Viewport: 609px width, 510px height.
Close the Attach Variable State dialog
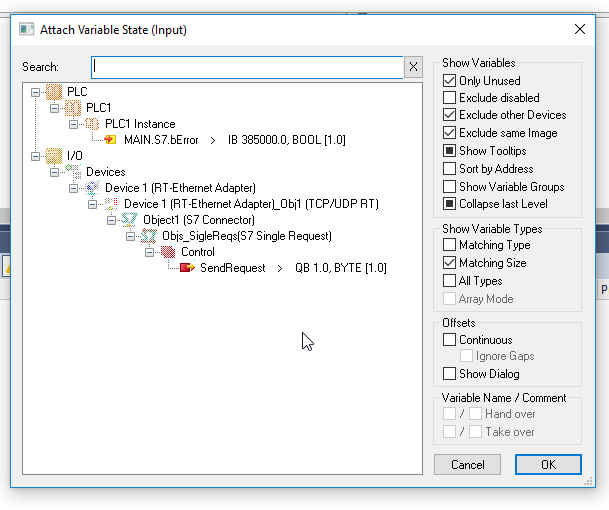pyautogui.click(x=580, y=29)
